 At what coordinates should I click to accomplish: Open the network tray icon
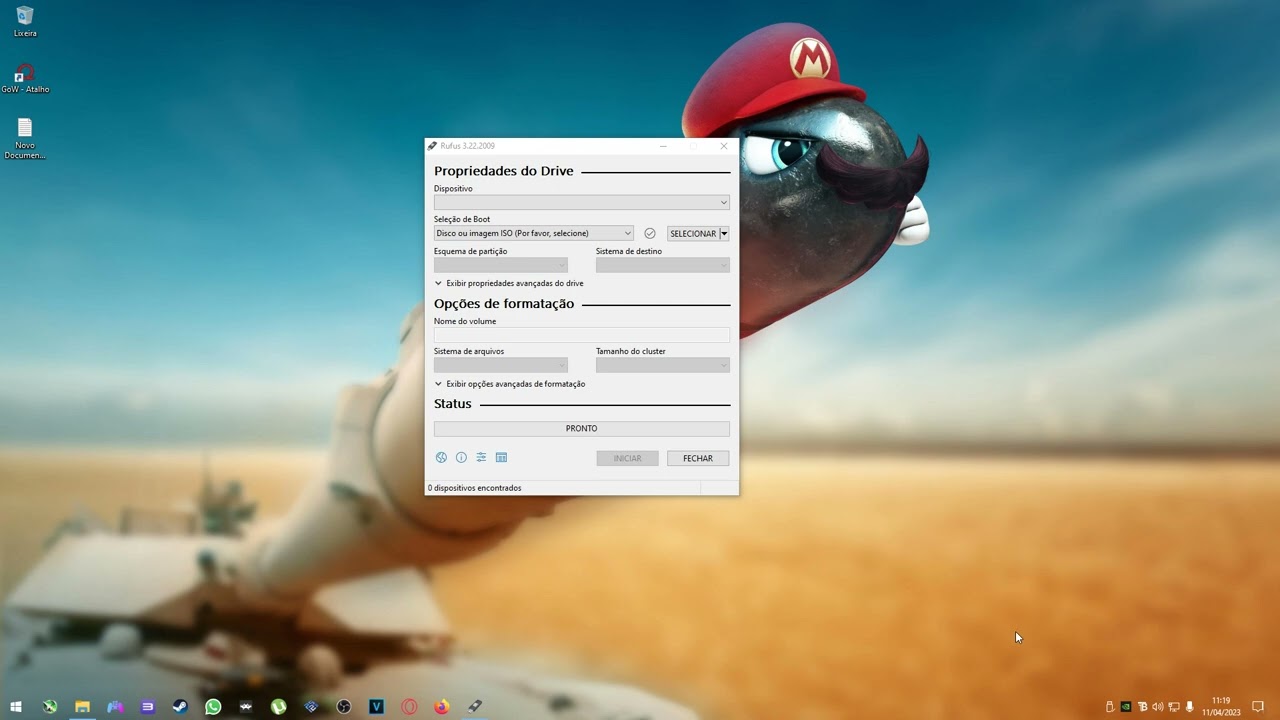1174,707
